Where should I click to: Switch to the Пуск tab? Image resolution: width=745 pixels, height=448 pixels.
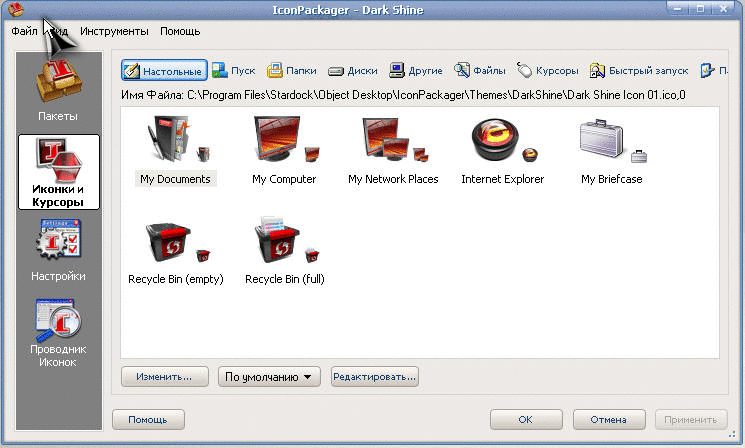tap(234, 71)
